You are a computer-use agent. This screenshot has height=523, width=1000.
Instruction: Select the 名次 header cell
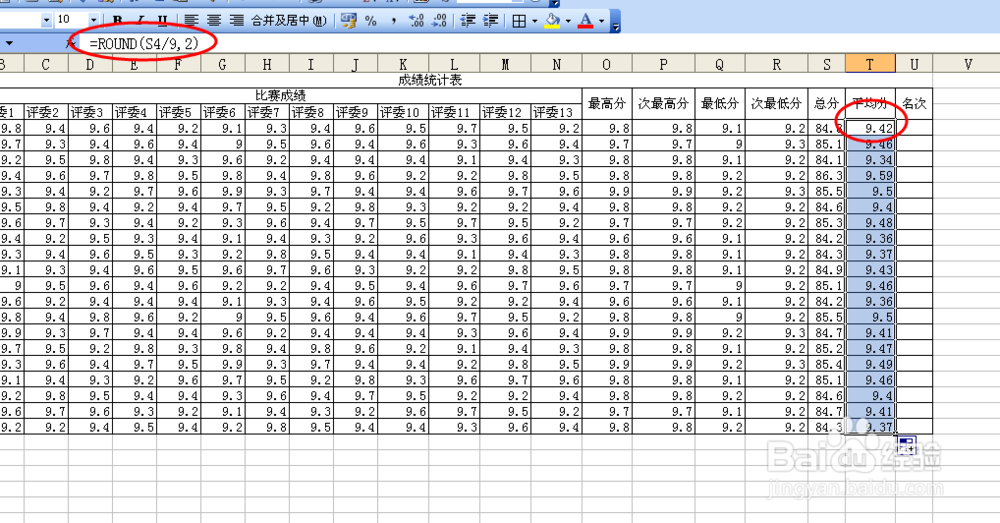[914, 103]
